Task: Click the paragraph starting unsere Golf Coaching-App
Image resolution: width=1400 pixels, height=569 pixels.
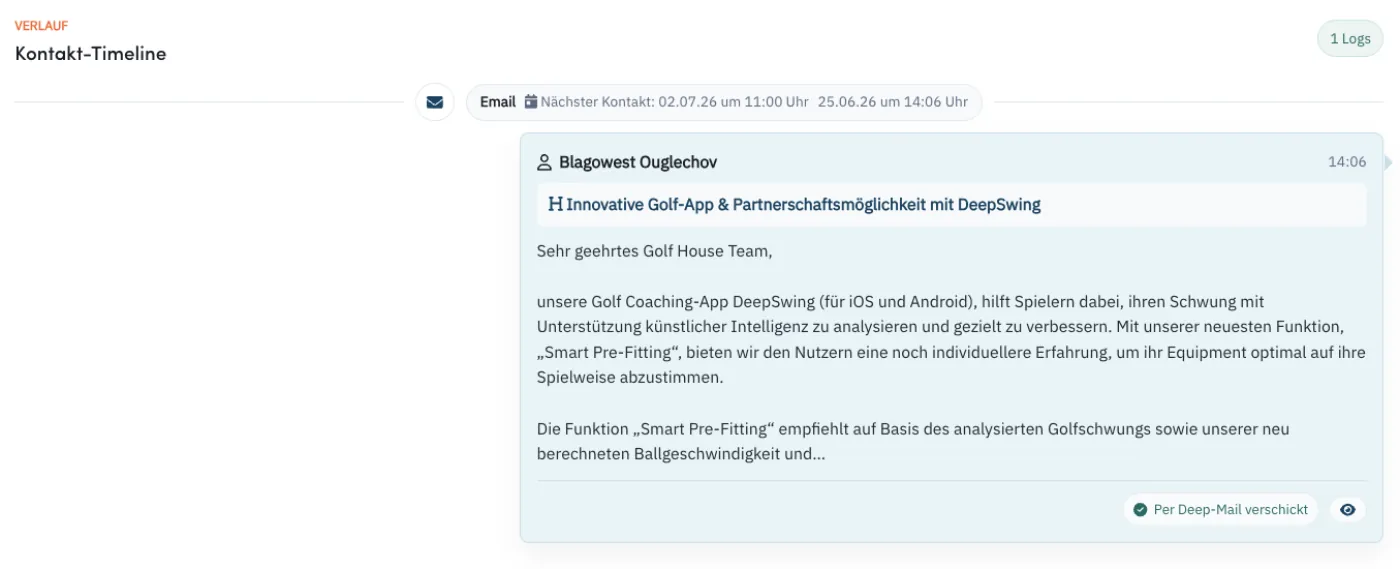Action: (950, 340)
